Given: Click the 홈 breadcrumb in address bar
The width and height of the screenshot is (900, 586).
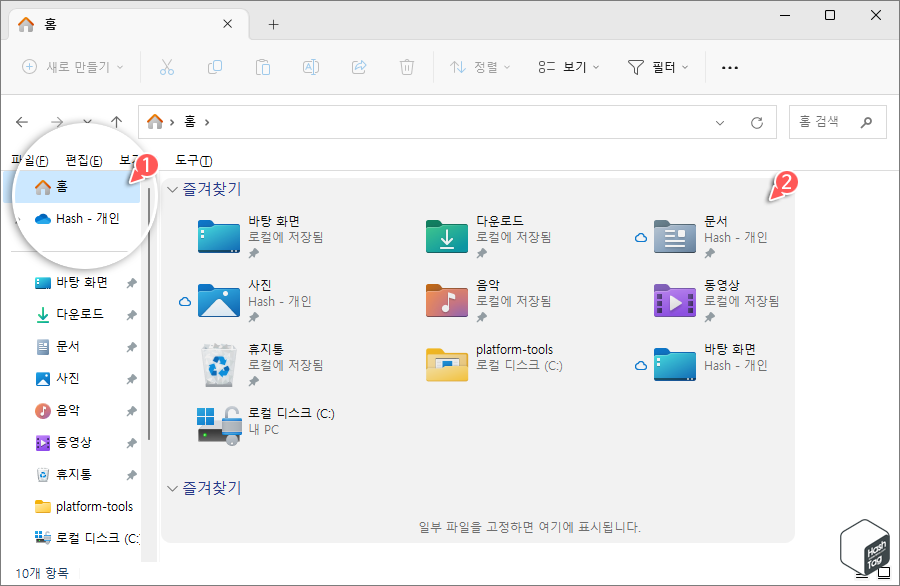Looking at the screenshot, I should click(x=189, y=122).
